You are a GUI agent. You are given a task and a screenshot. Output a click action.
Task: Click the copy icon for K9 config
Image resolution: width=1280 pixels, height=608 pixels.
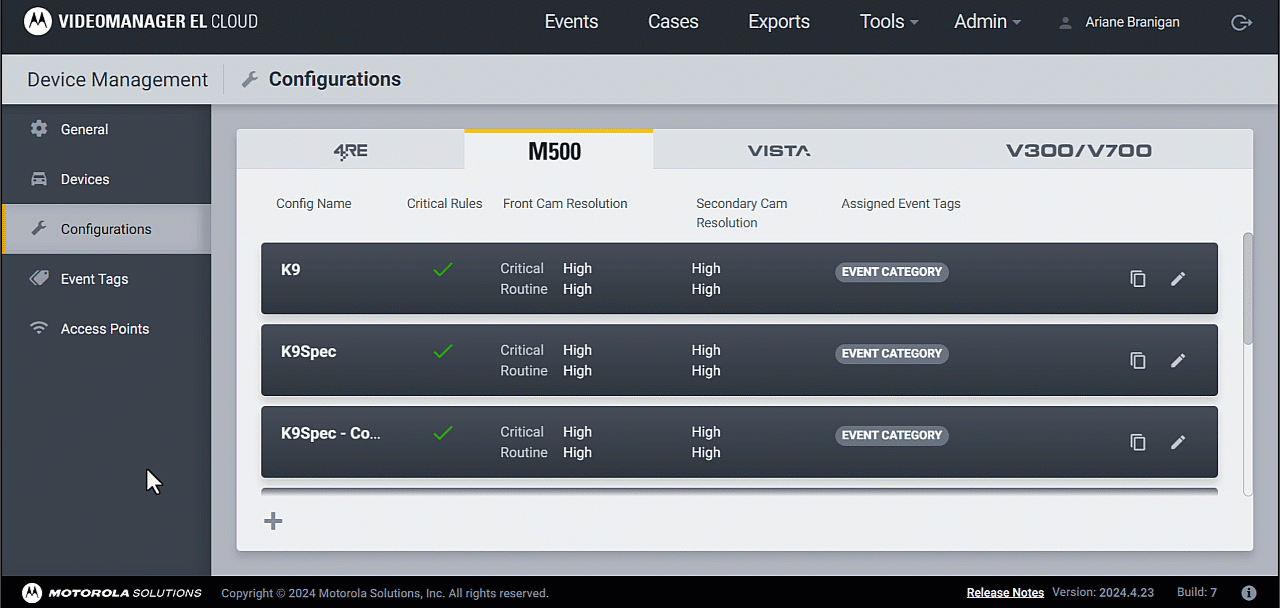[1138, 279]
